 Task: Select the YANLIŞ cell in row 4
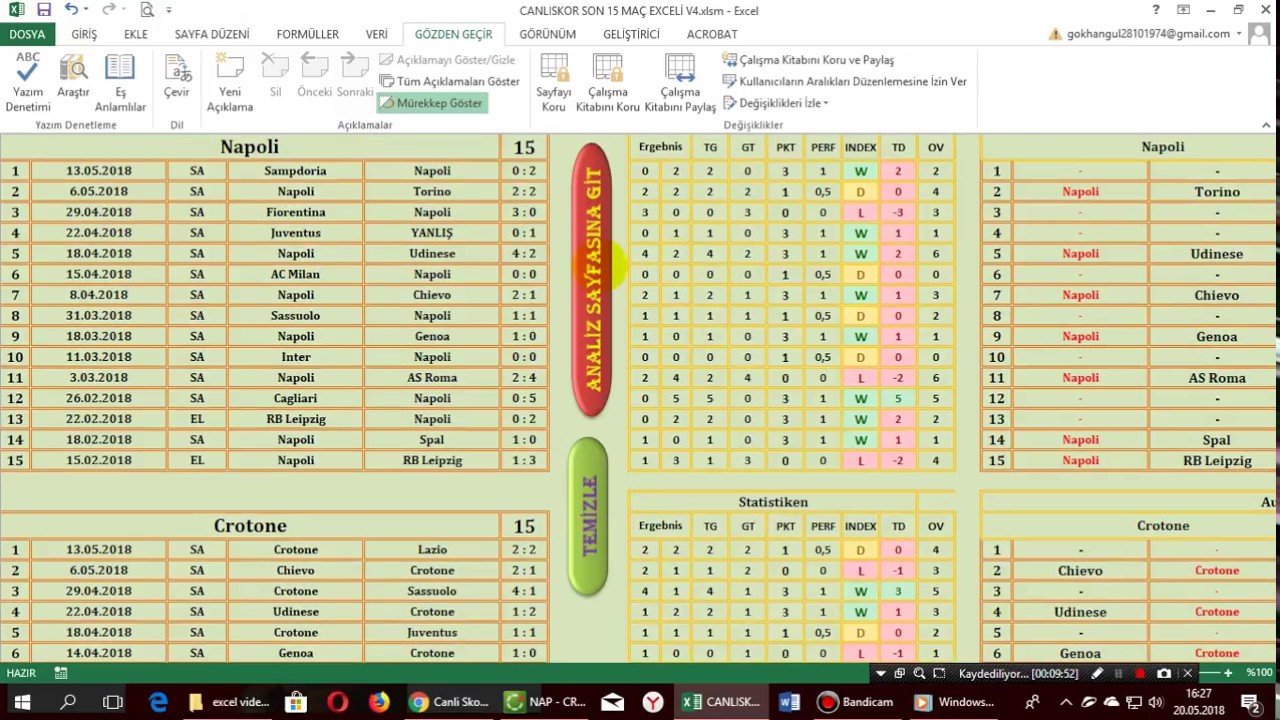(x=432, y=233)
